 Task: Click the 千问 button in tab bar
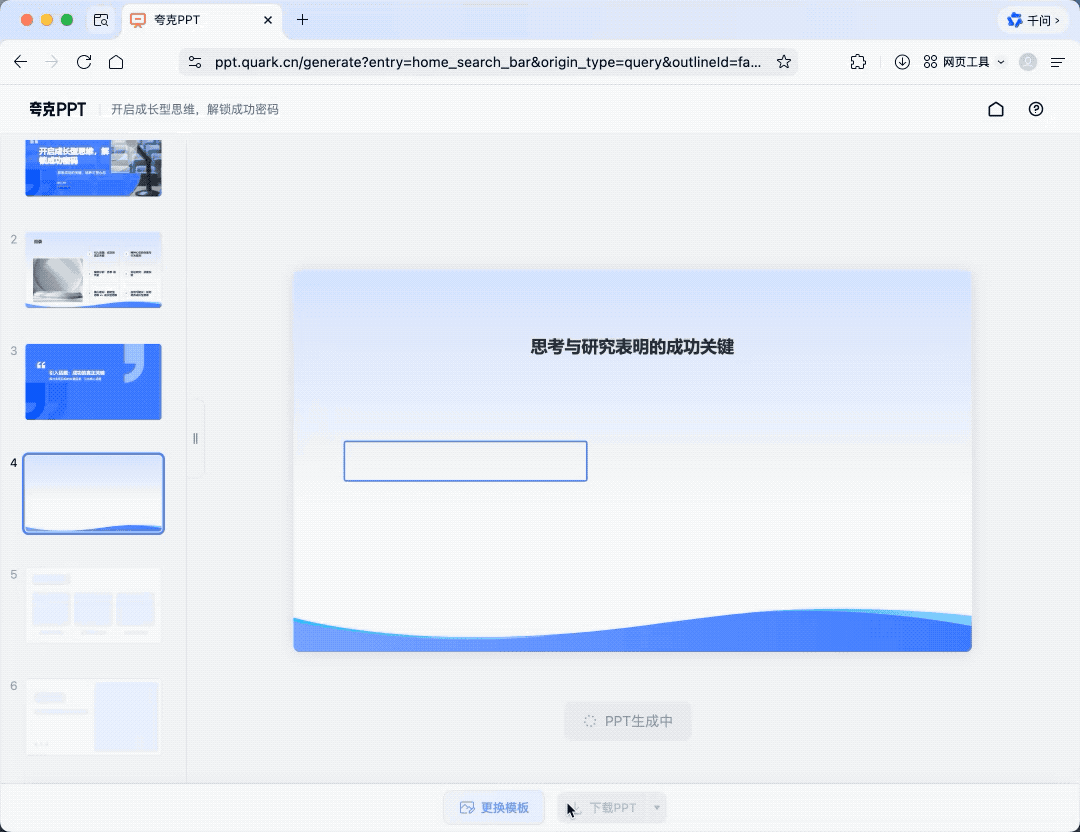click(x=1033, y=20)
